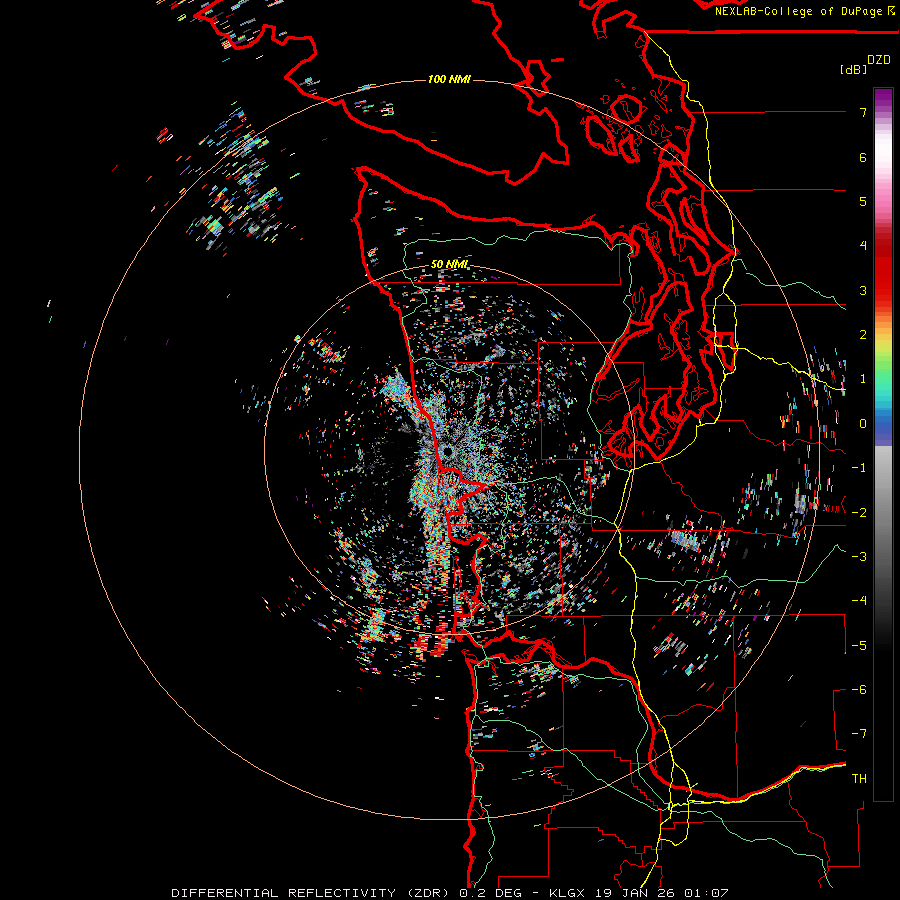Click the 3 value on color scale
Image resolution: width=900 pixels, height=900 pixels.
(863, 290)
